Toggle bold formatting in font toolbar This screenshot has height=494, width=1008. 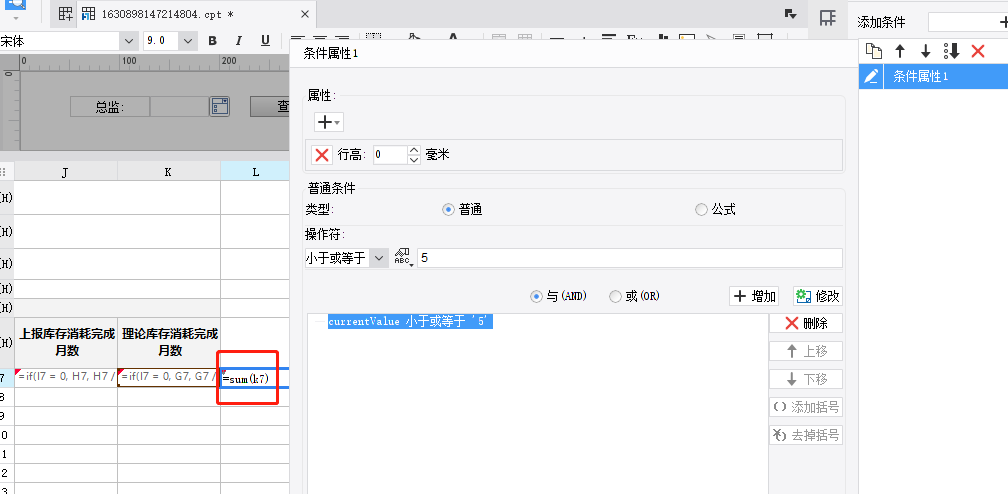213,41
